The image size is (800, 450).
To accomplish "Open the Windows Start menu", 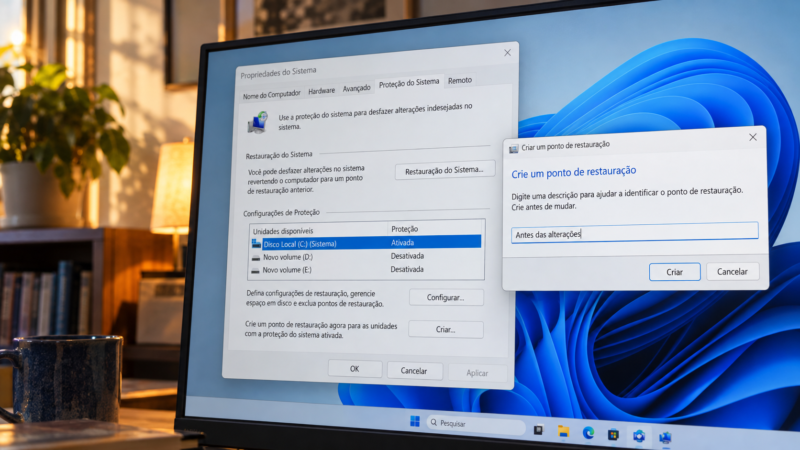I will pyautogui.click(x=415, y=421).
